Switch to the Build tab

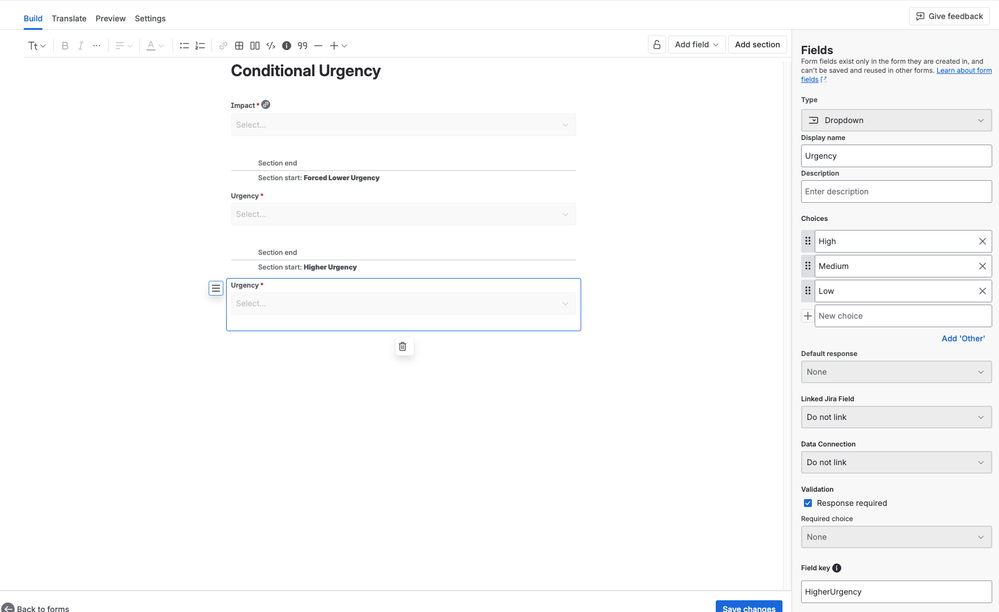click(33, 18)
